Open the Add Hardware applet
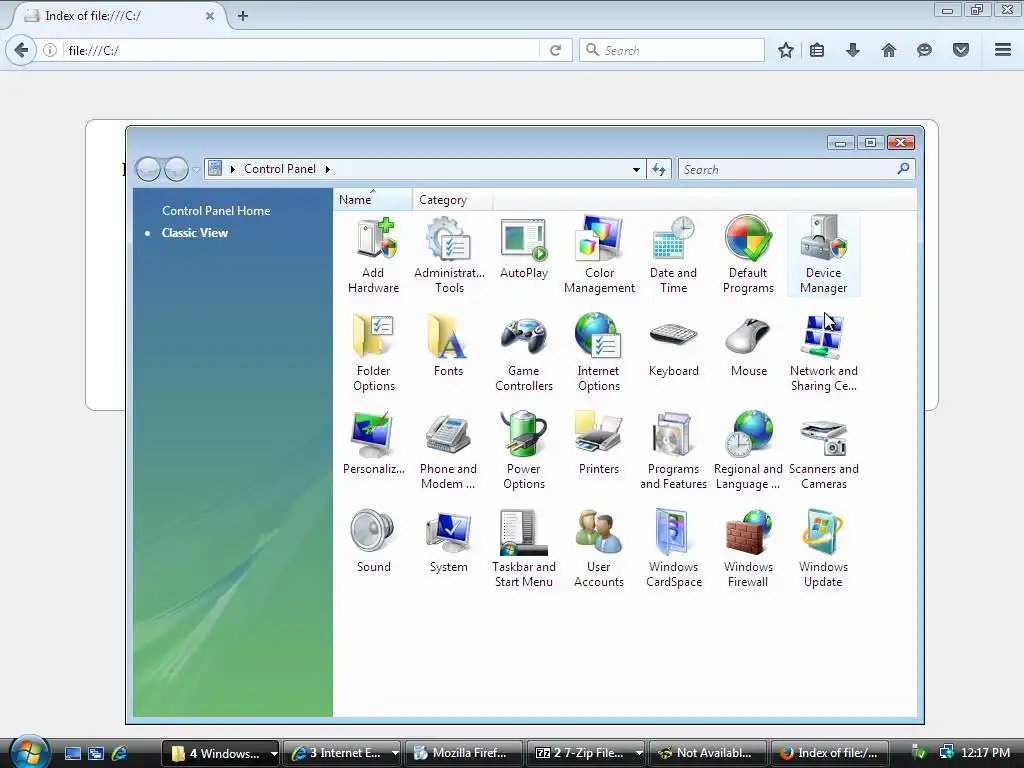The image size is (1024, 768). click(x=373, y=255)
